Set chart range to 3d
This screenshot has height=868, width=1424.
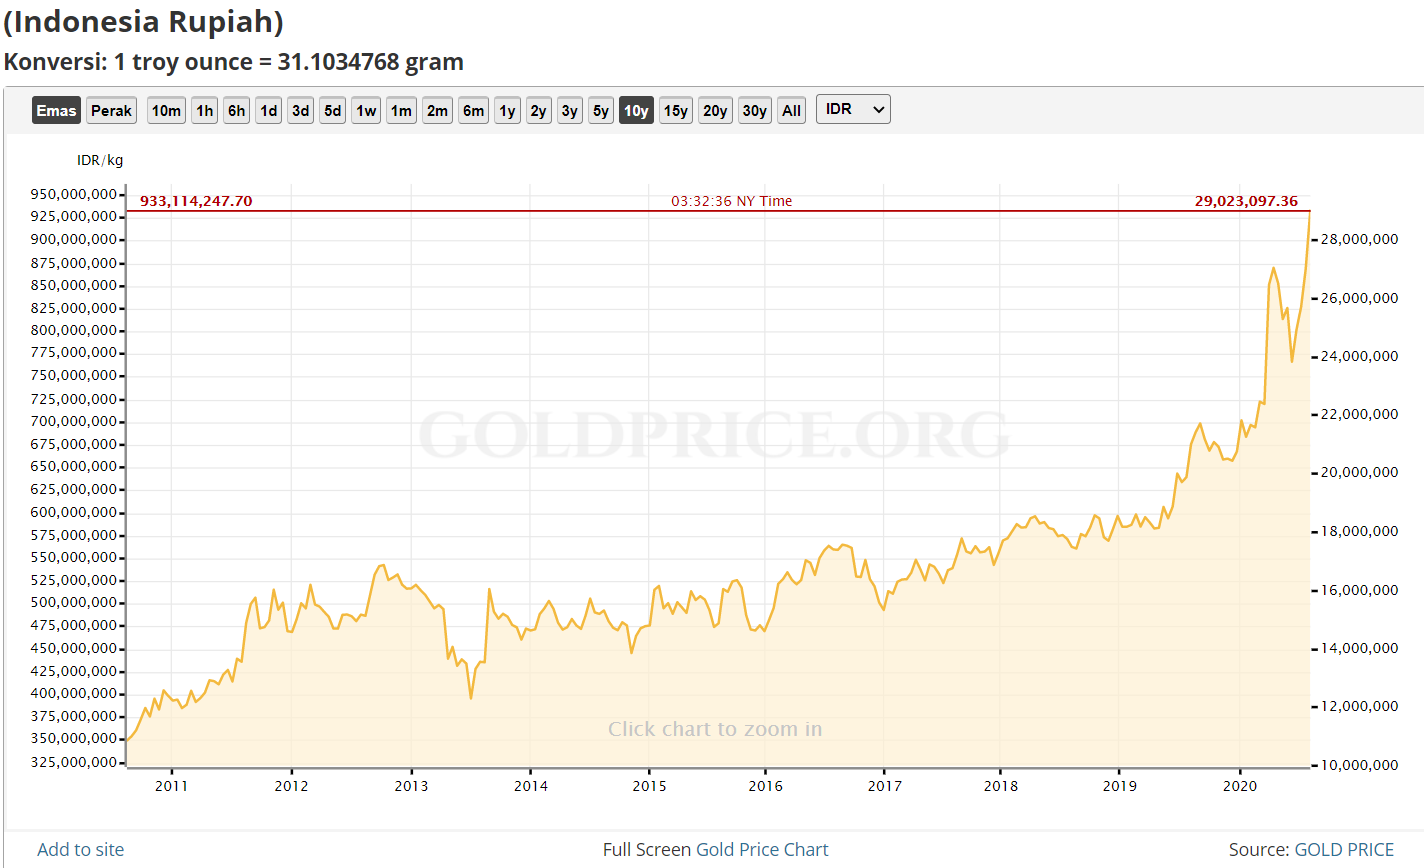[x=300, y=111]
